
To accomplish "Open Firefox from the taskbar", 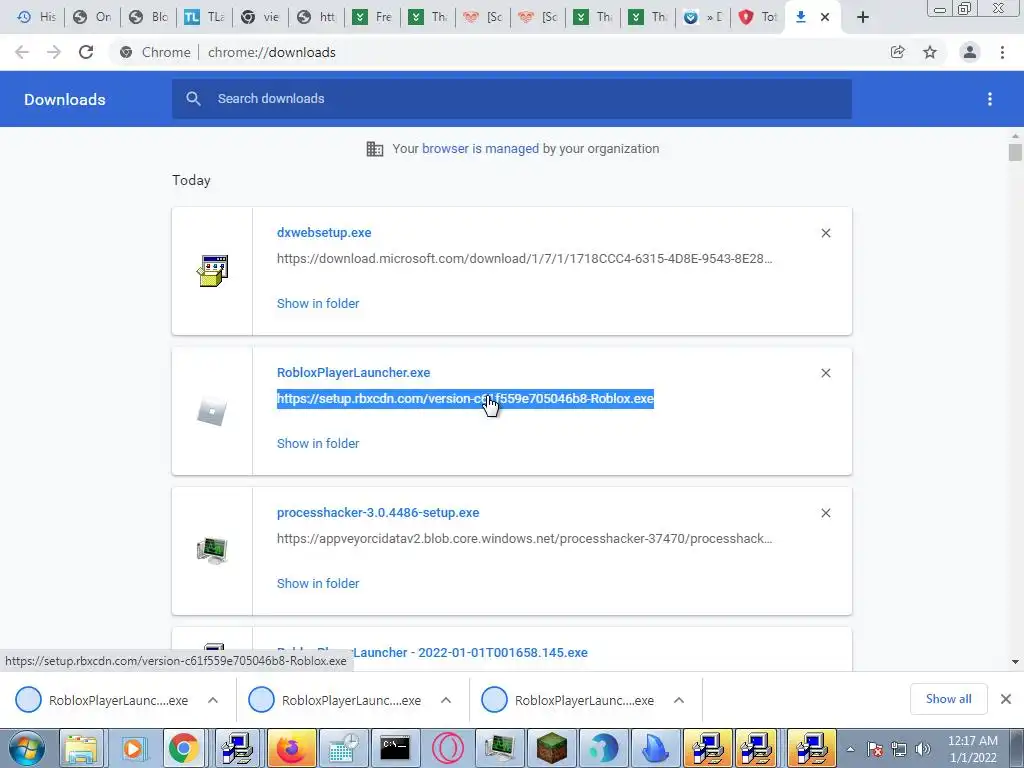I will tap(291, 748).
